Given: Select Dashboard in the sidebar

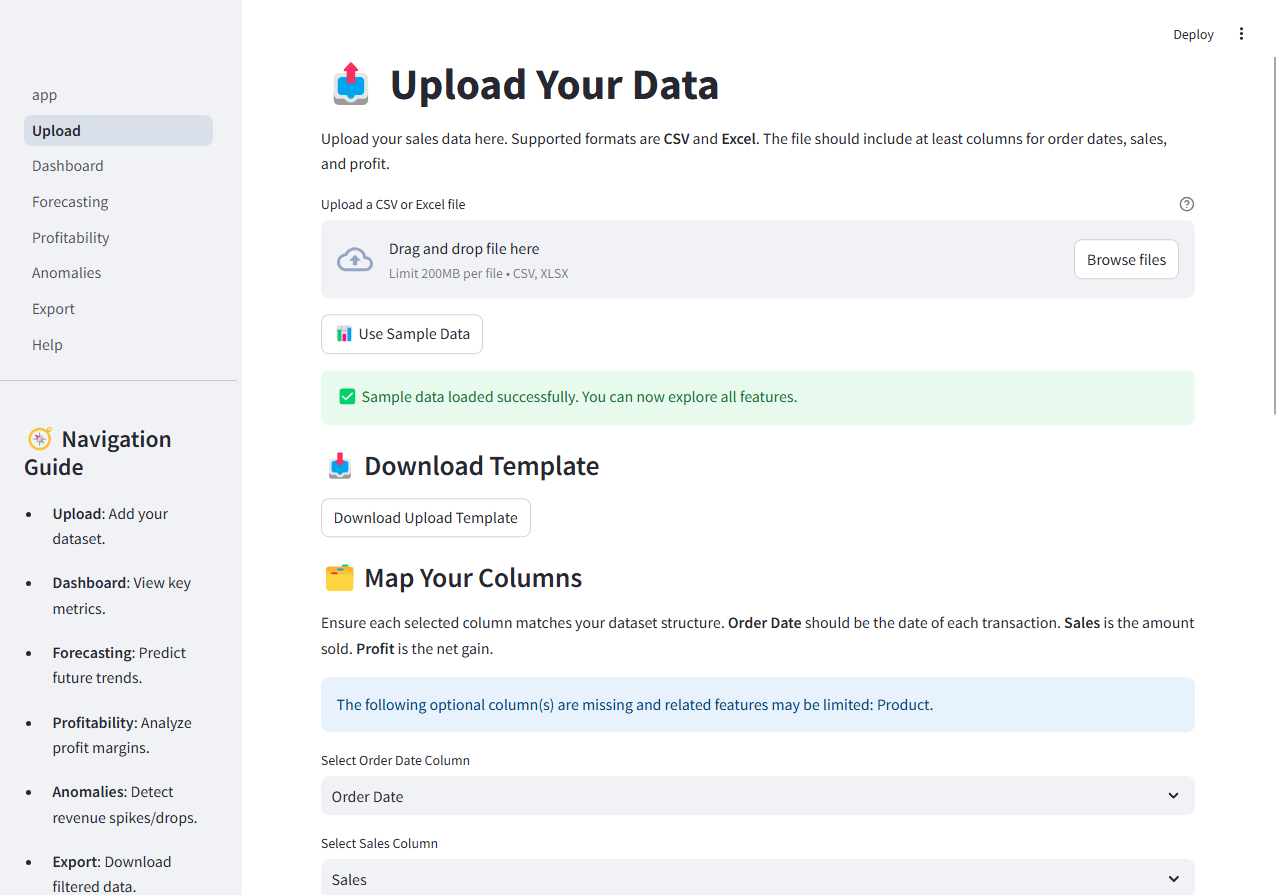Looking at the screenshot, I should click(67, 165).
